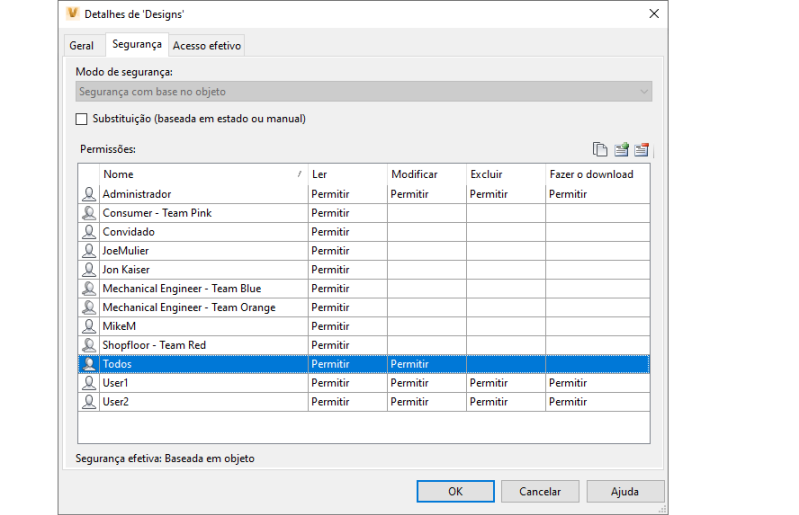Click the remove permission entry icon
The width and height of the screenshot is (799, 515).
642,150
